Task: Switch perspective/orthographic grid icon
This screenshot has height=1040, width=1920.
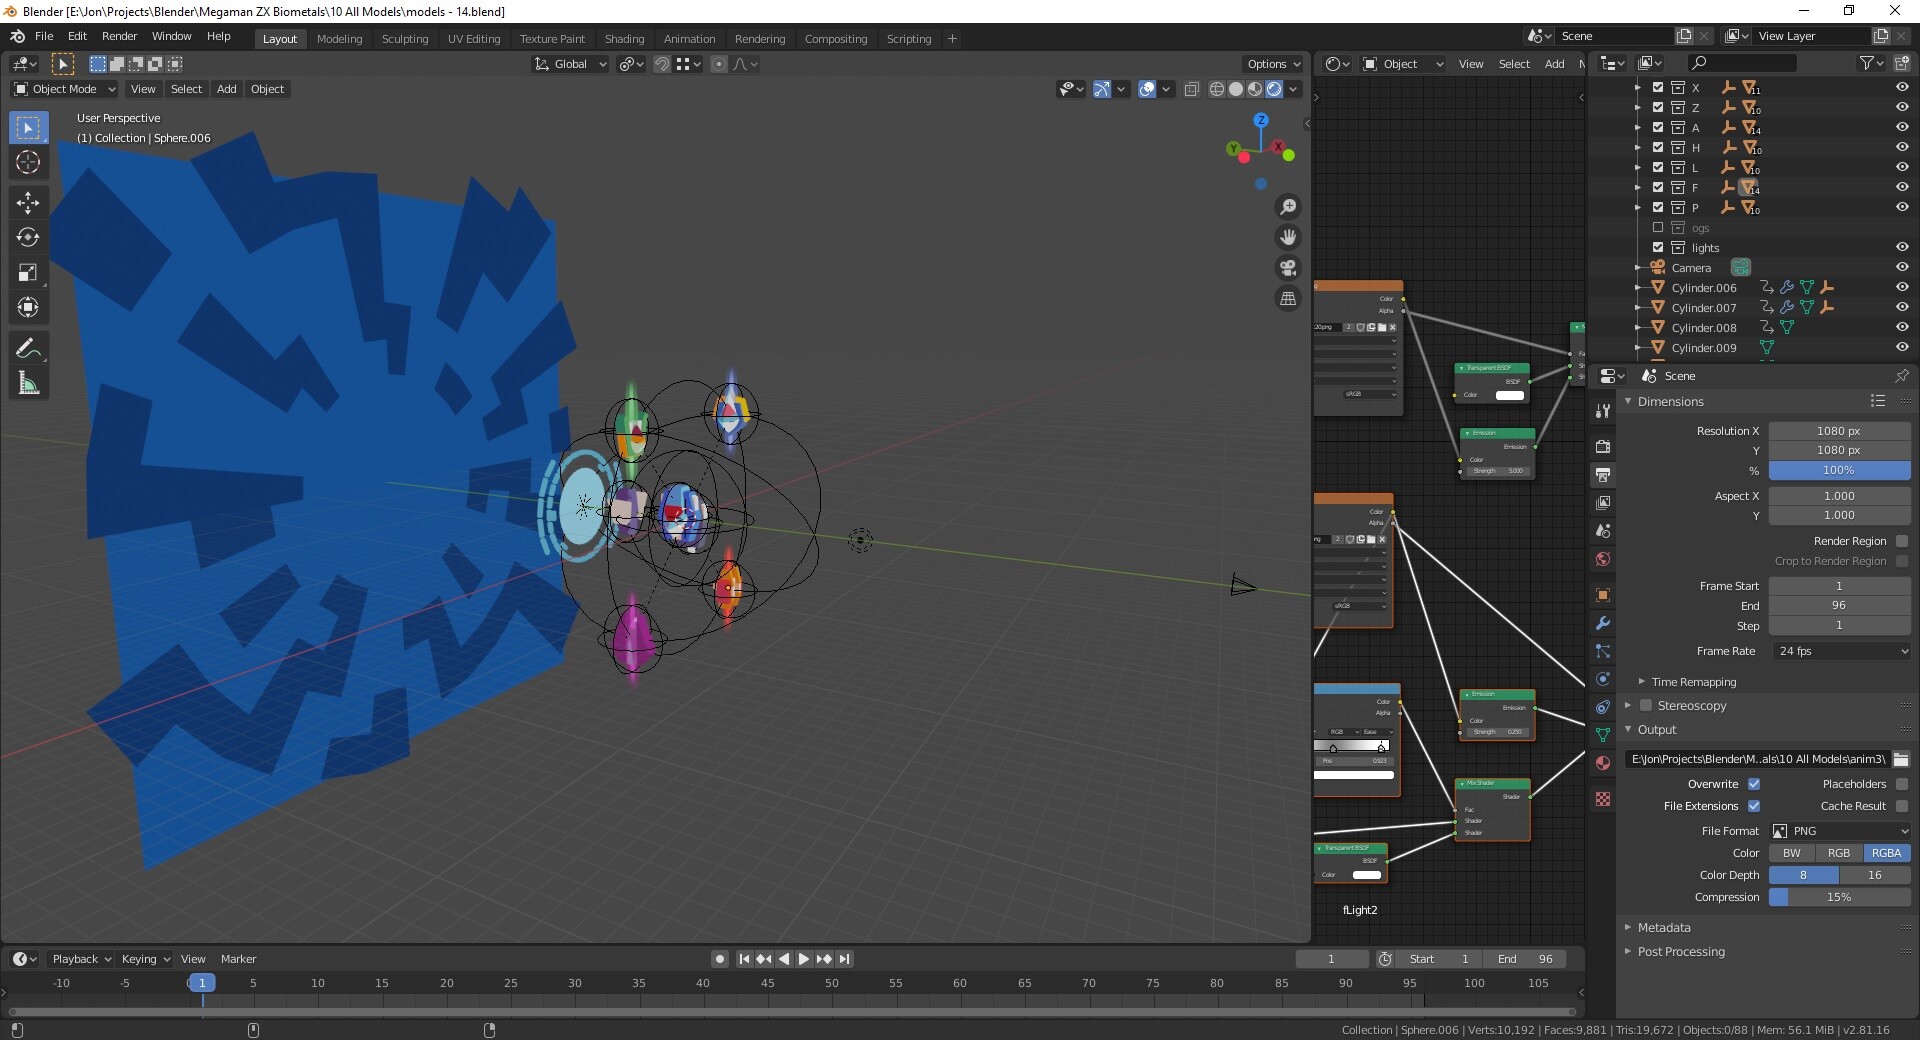Action: [1288, 298]
